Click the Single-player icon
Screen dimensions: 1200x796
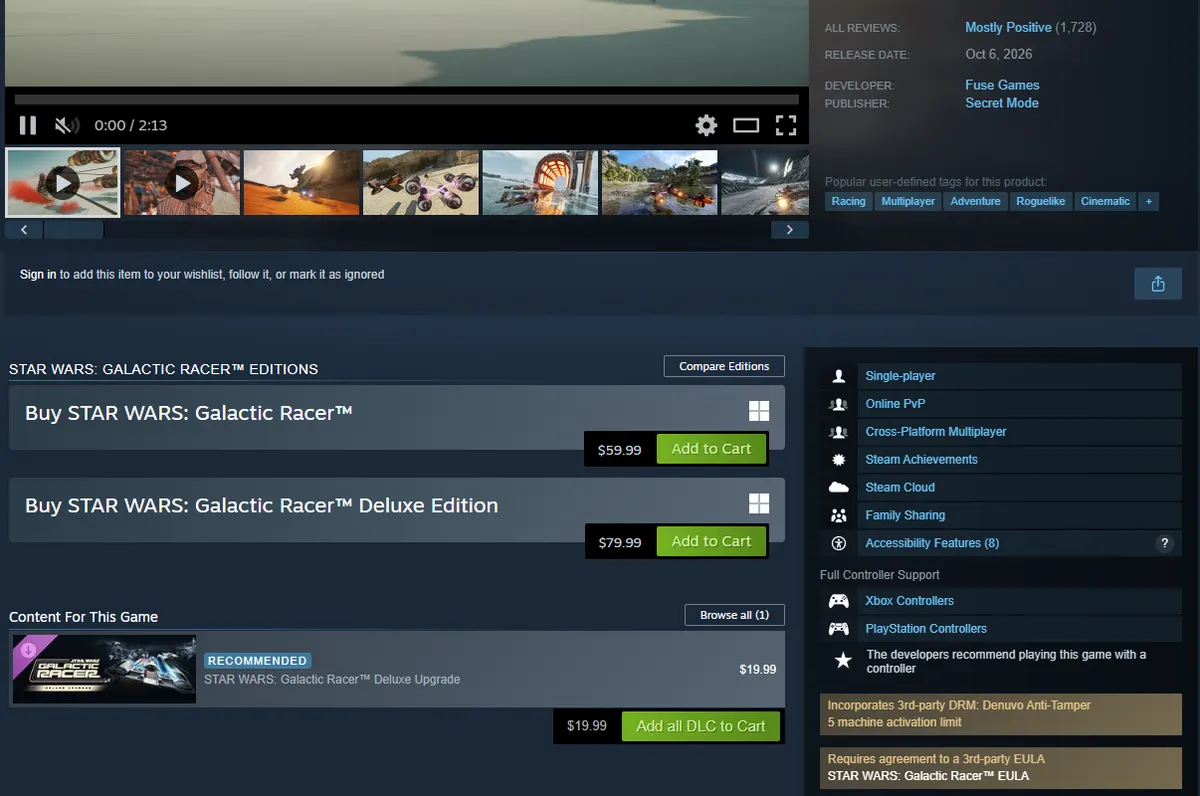point(839,376)
